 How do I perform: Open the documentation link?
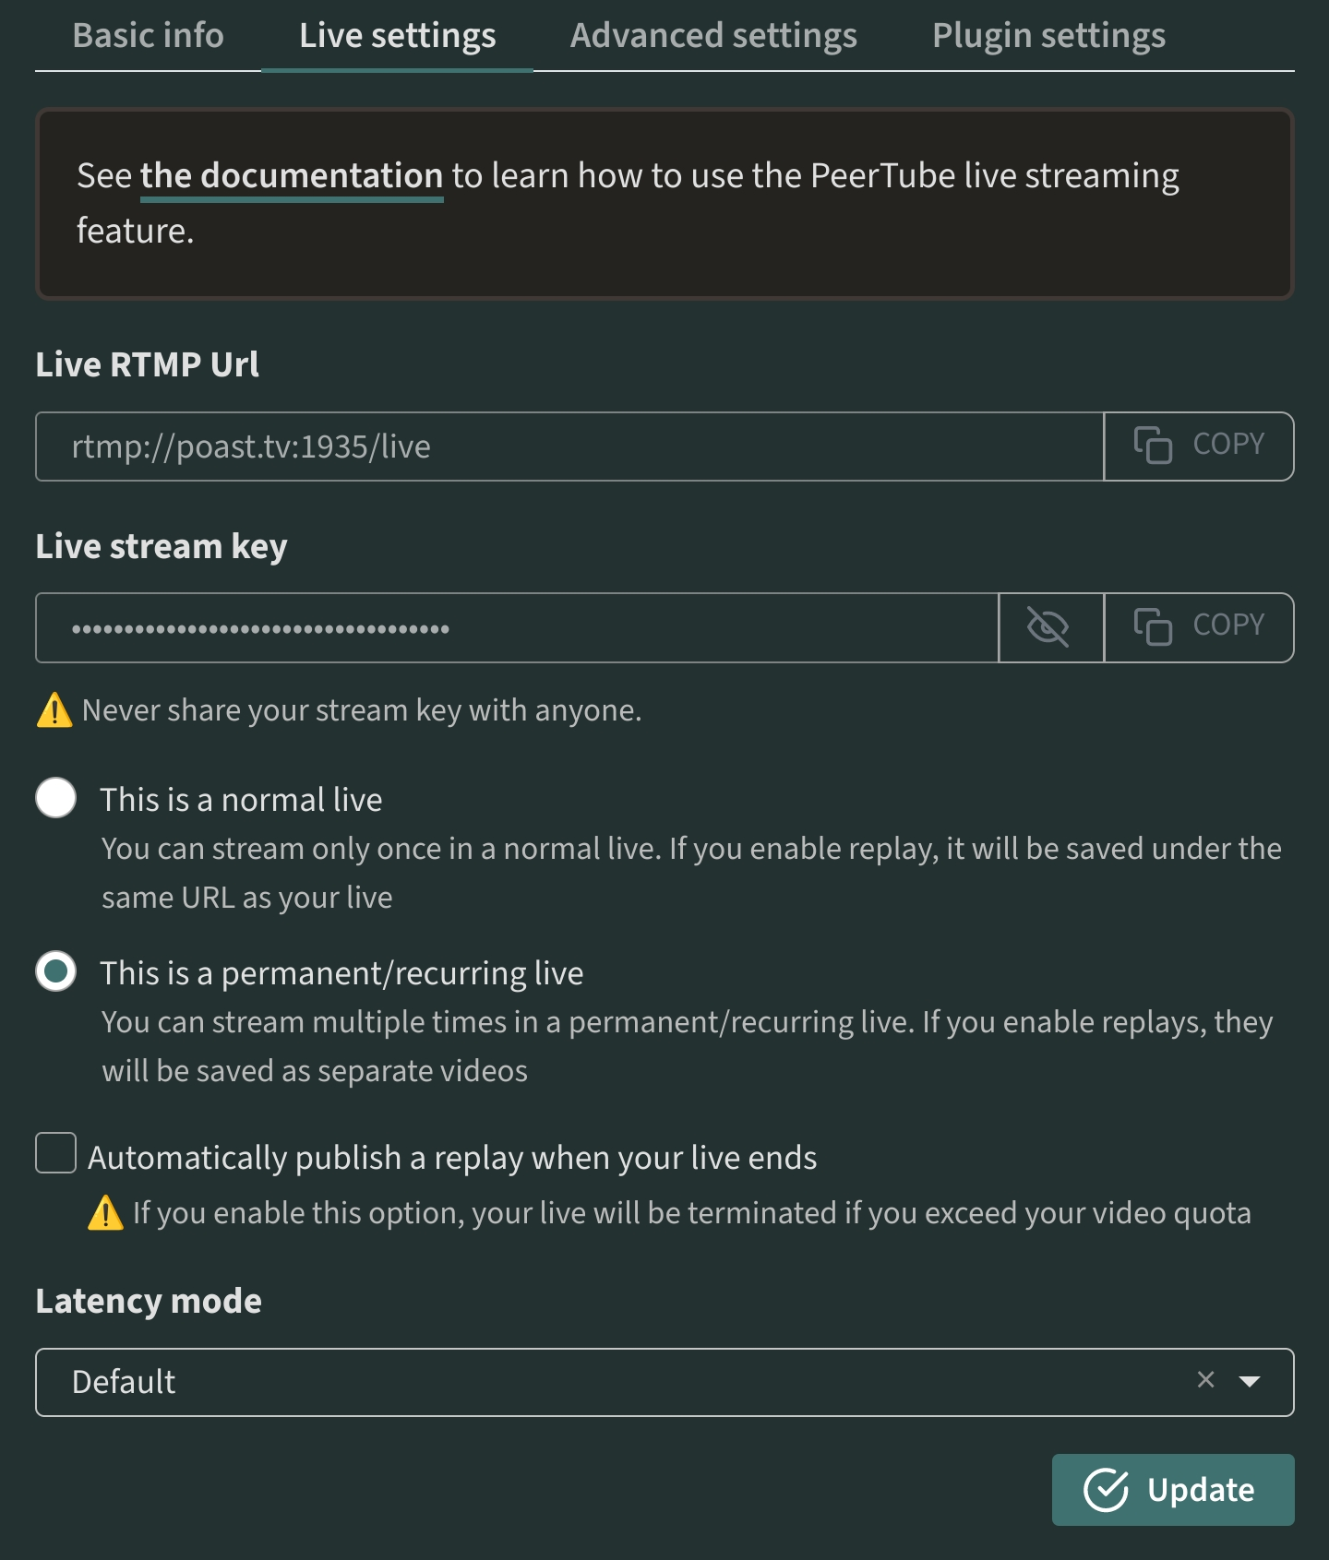pos(291,176)
